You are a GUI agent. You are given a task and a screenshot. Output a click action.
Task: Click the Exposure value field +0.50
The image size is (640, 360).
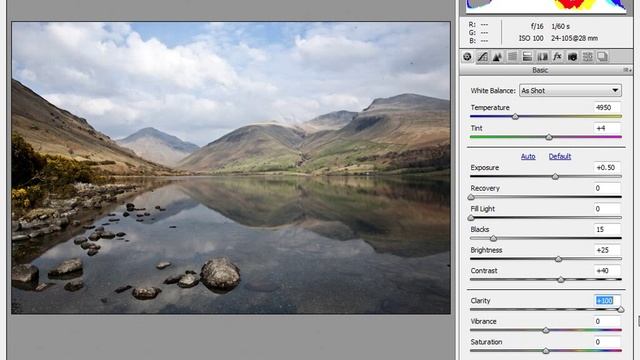[607, 168]
